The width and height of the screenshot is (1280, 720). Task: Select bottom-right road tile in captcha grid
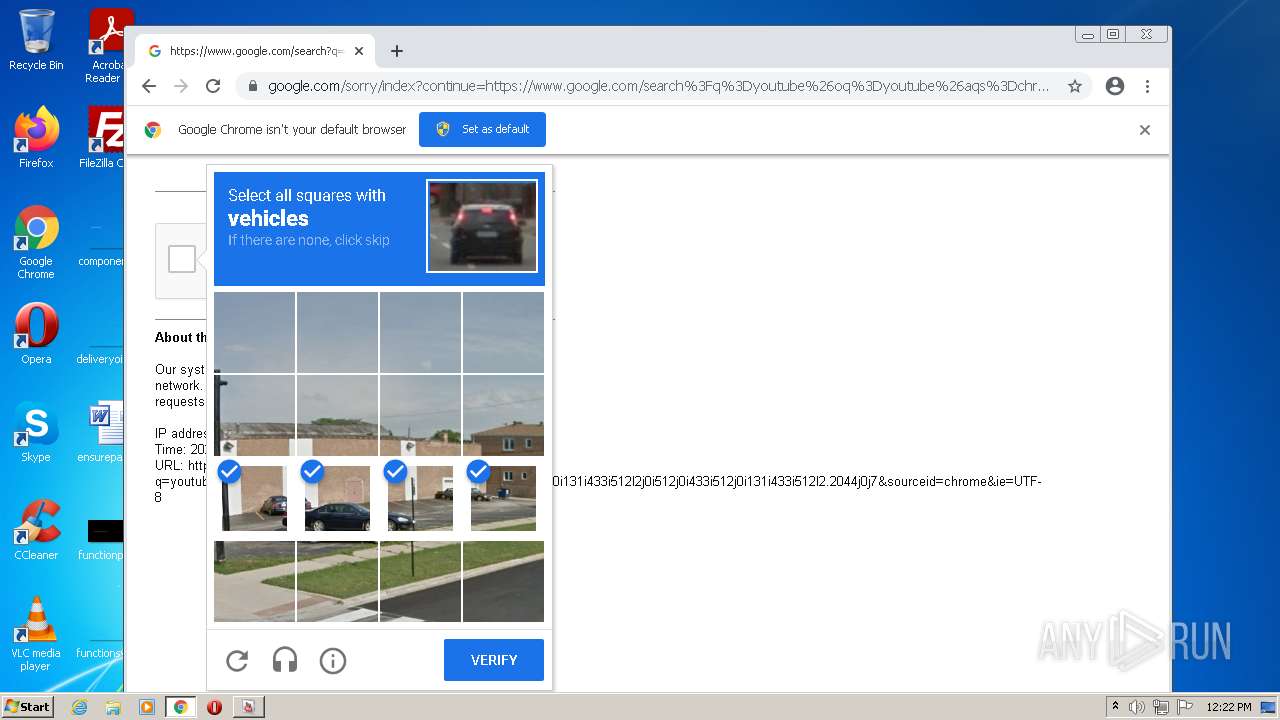click(503, 581)
